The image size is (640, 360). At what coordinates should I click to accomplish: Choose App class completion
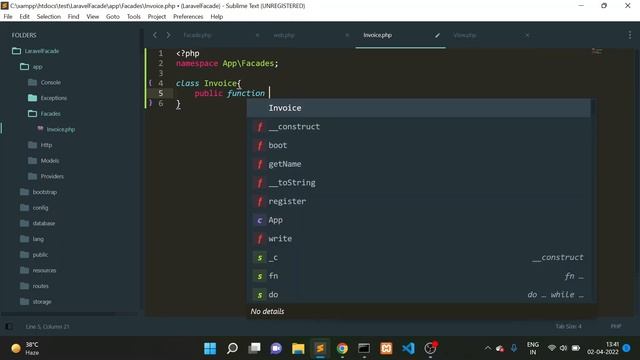point(418,220)
